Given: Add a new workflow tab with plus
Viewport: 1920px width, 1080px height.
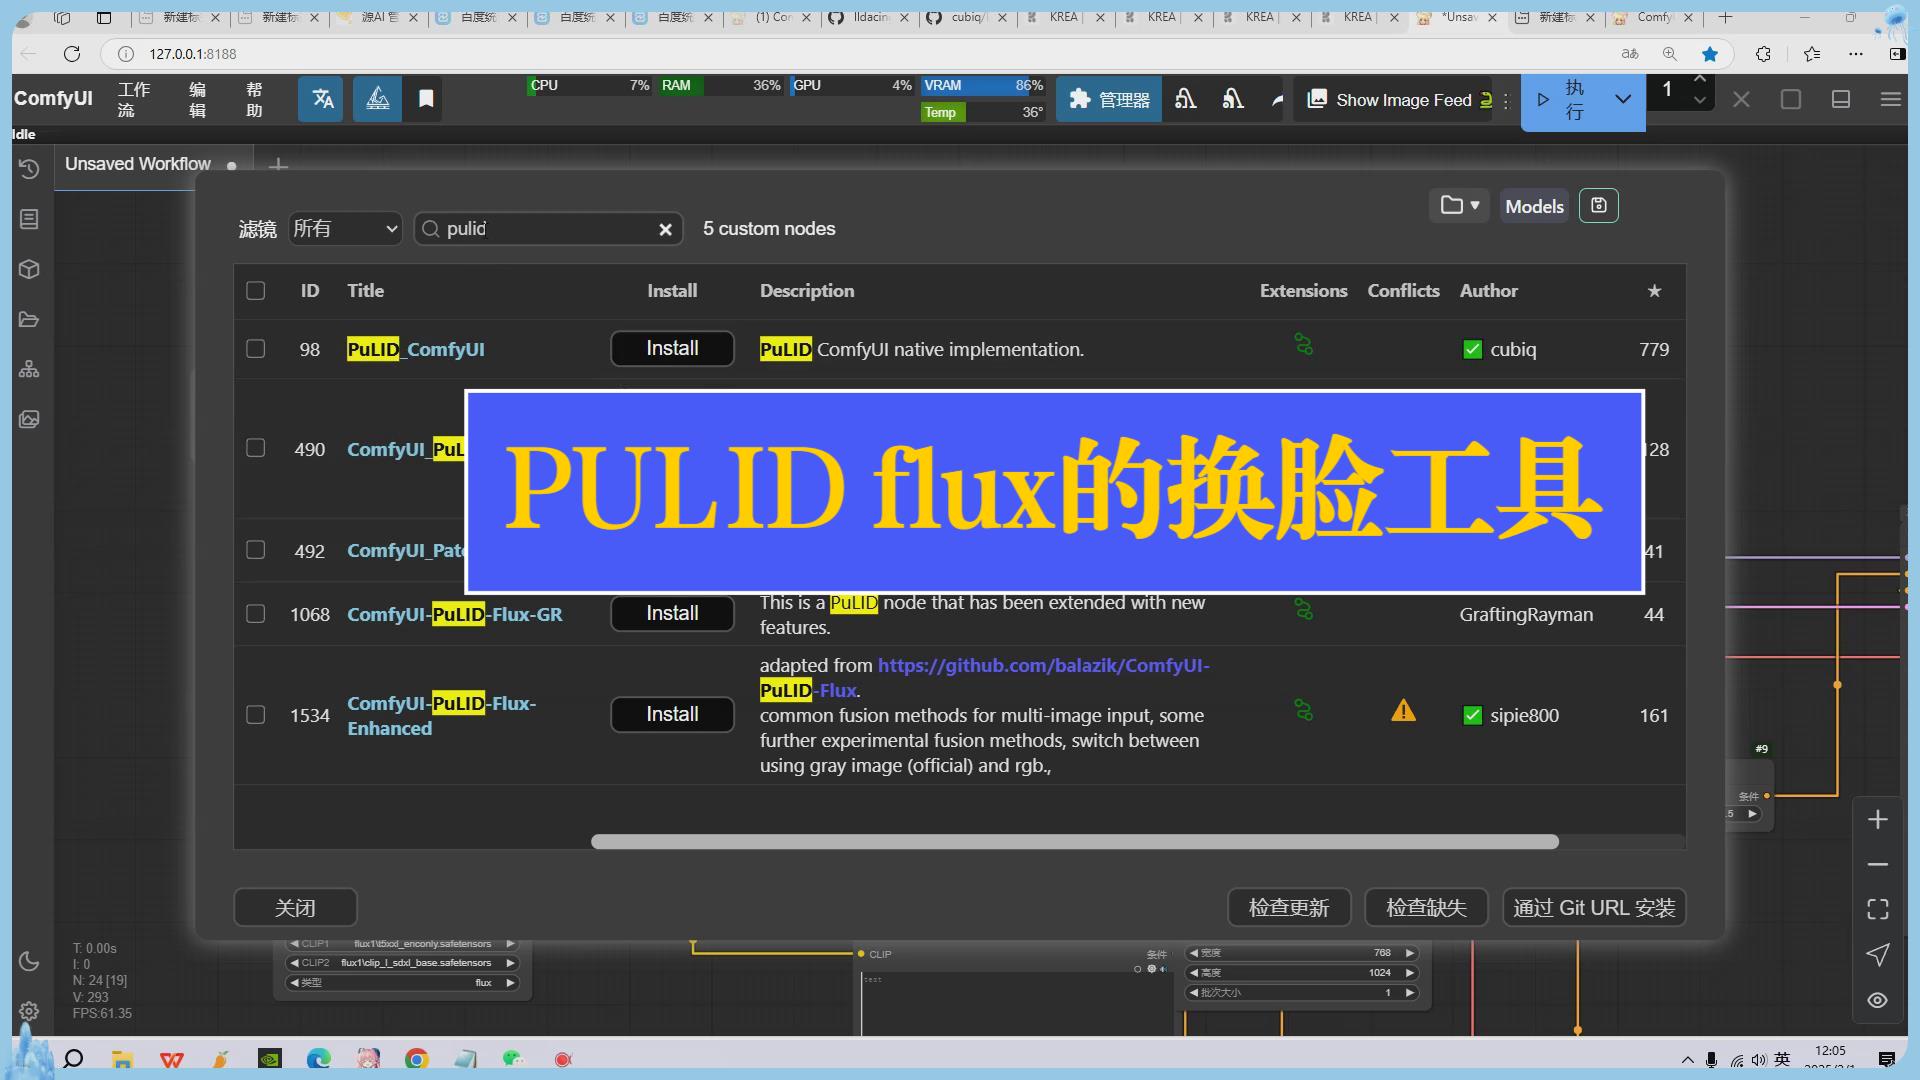Looking at the screenshot, I should (279, 165).
